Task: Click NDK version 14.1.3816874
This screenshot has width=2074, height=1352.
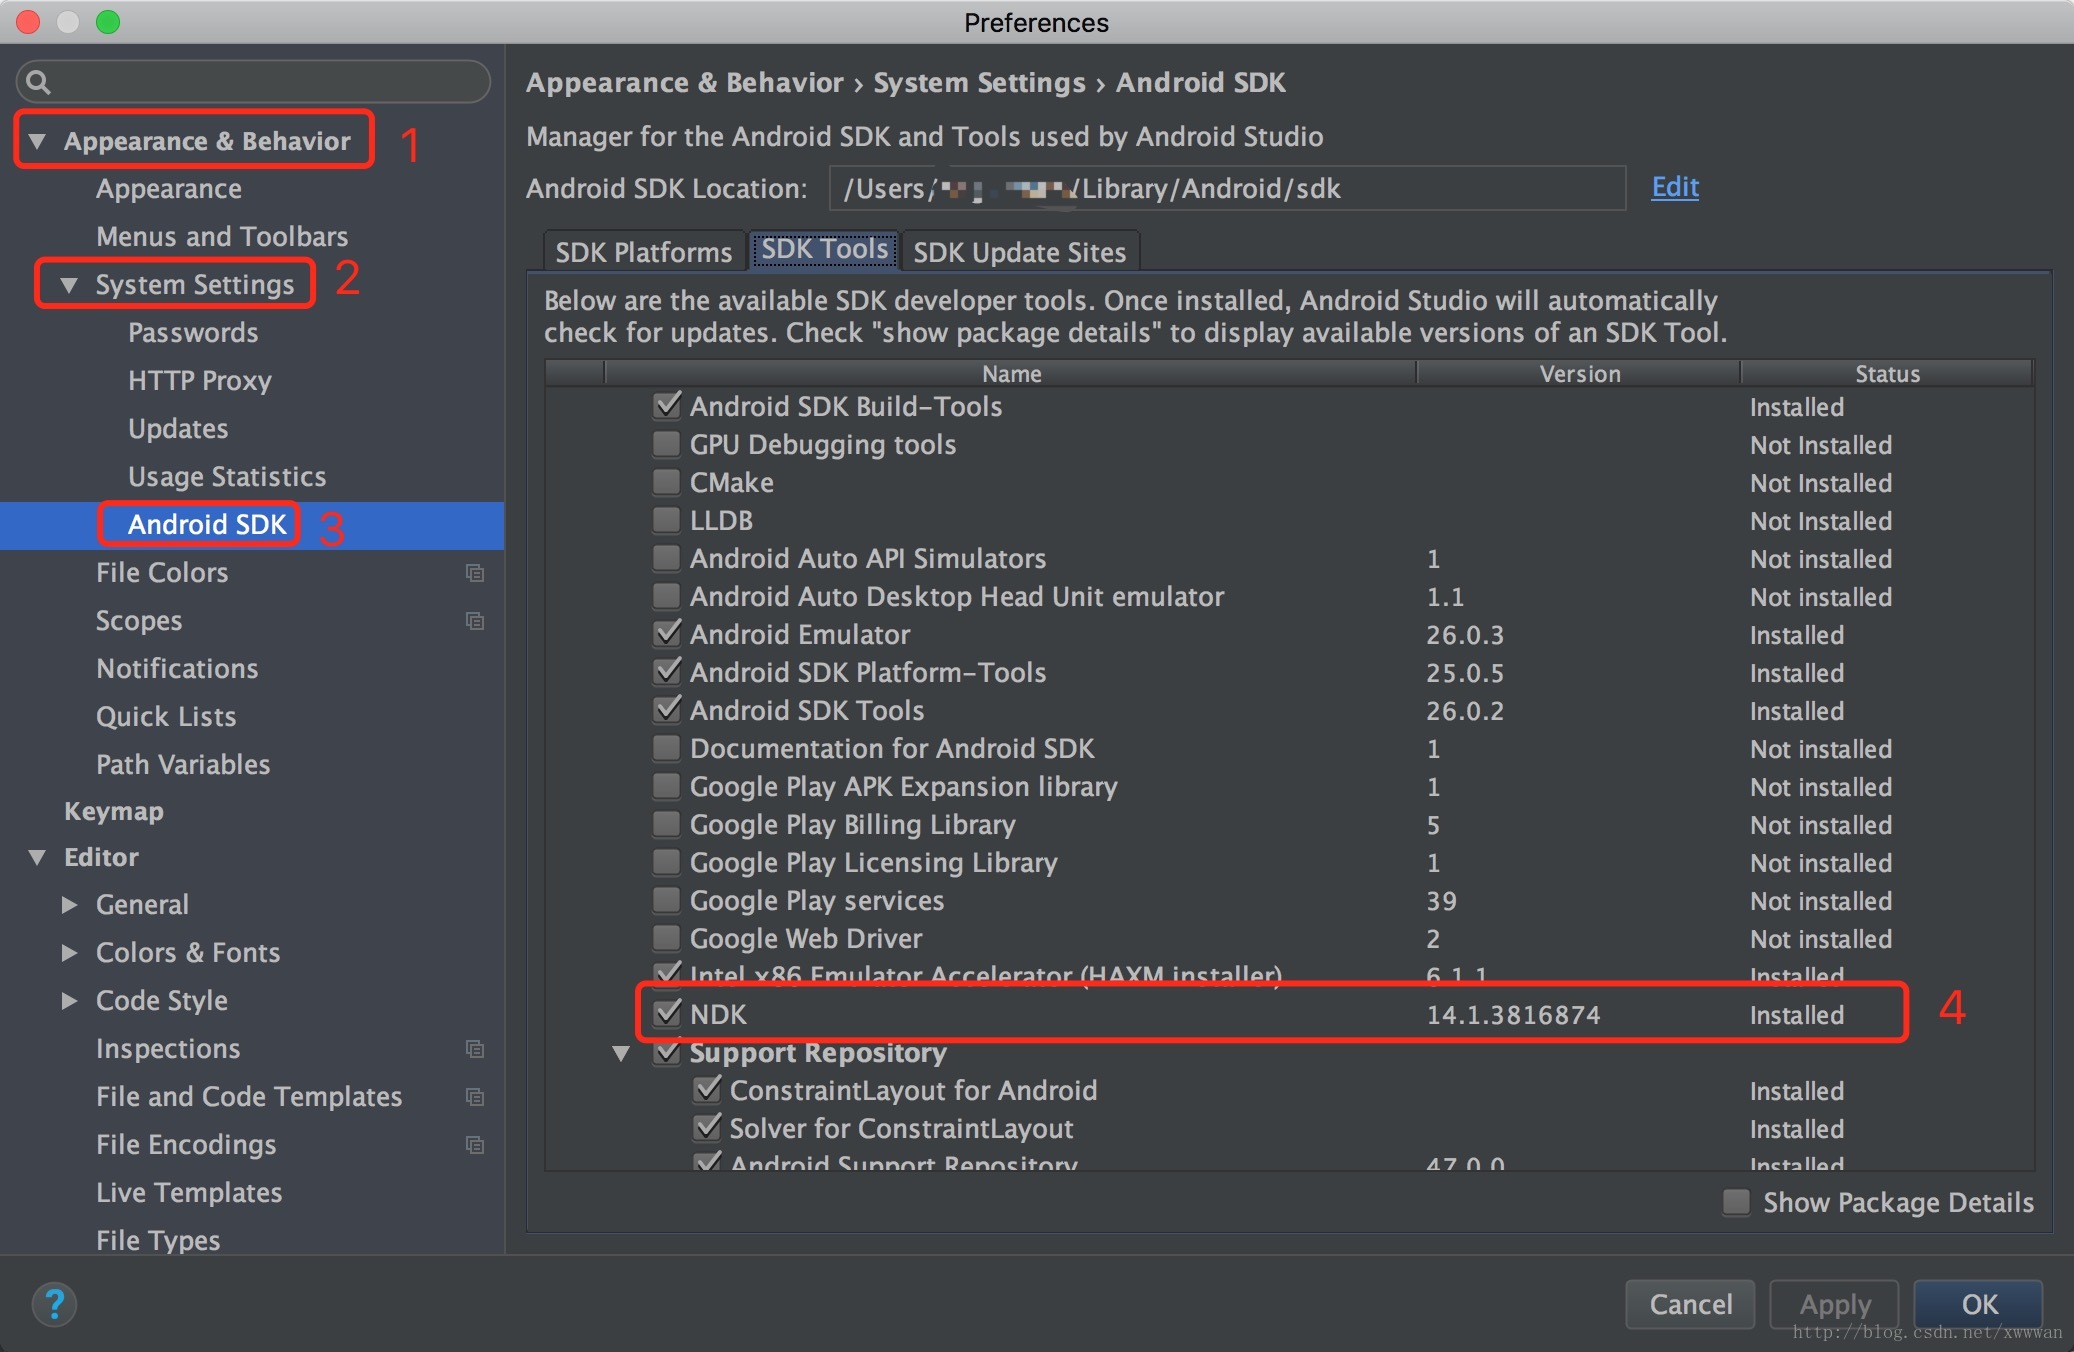Action: 1513,1015
